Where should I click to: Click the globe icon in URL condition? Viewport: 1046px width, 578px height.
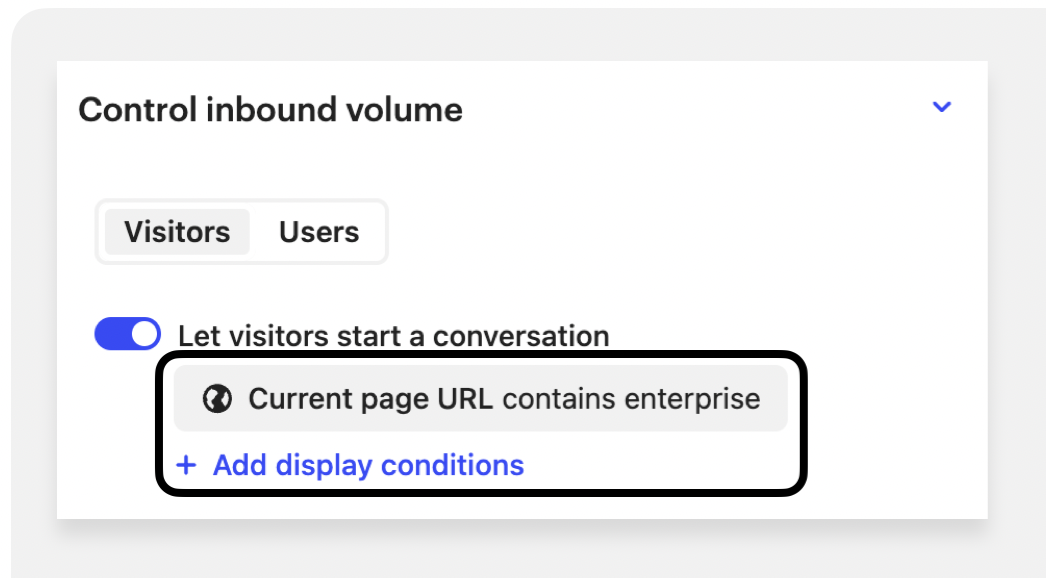point(216,399)
